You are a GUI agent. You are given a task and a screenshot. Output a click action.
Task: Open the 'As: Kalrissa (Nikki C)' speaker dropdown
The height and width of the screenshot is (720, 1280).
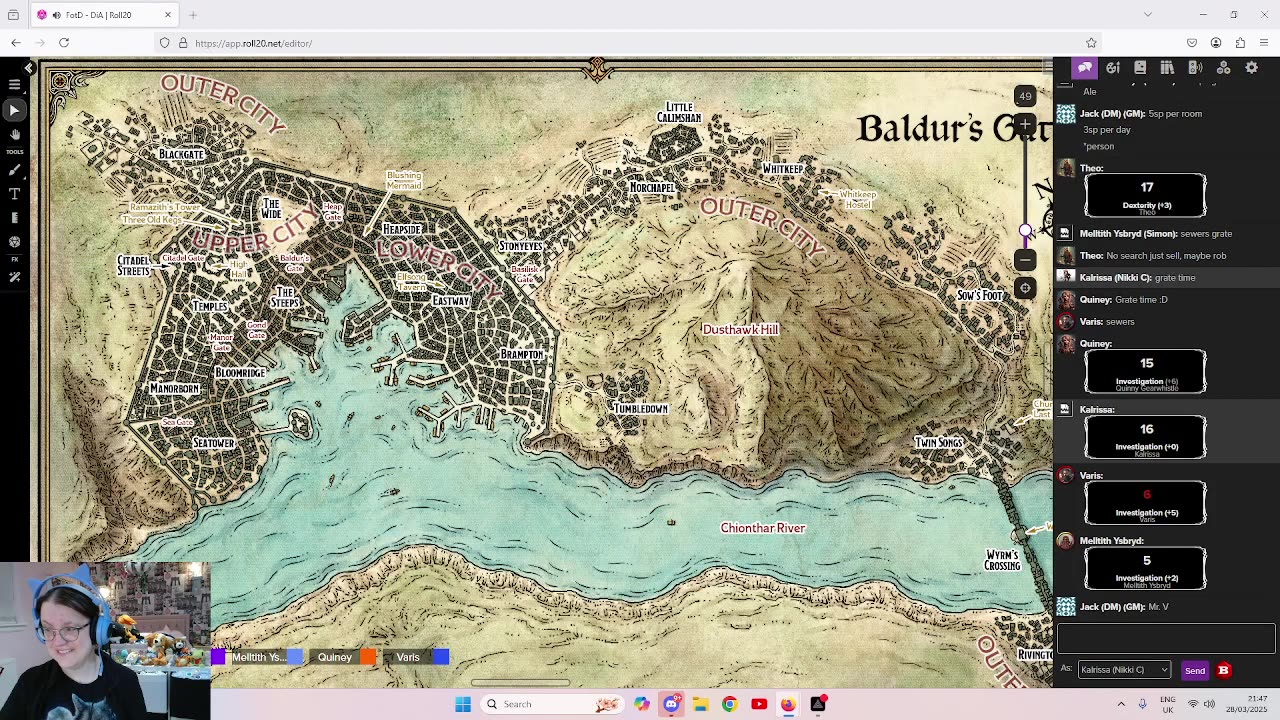1124,670
